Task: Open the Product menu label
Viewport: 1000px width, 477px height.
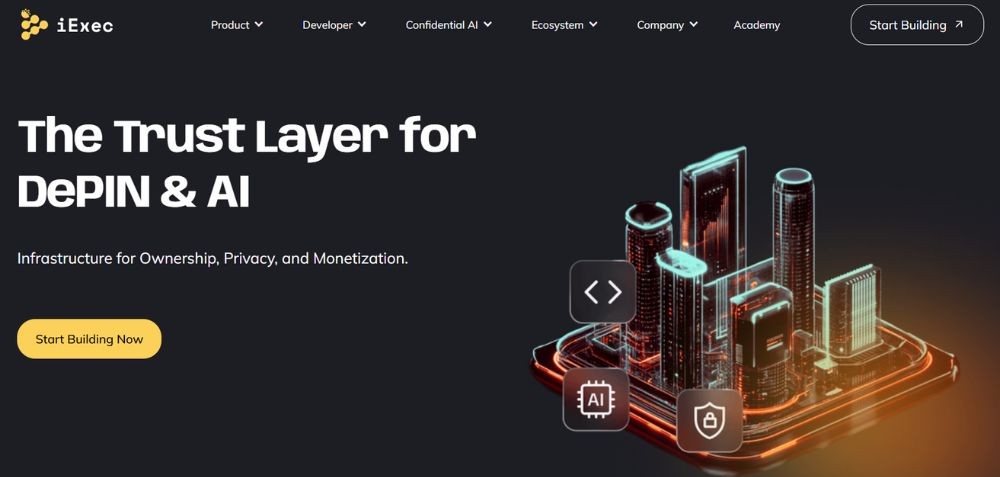Action: point(230,25)
